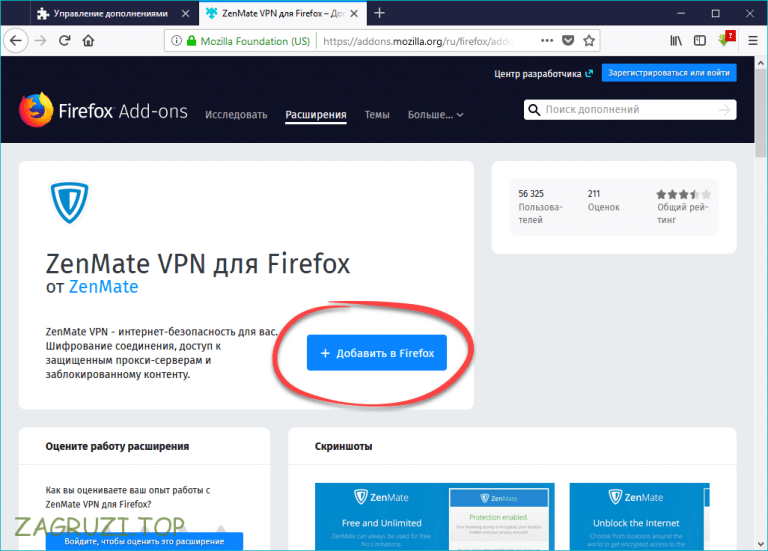Click the Скриншоты heading
Image resolution: width=768 pixels, height=551 pixels.
coord(343,446)
